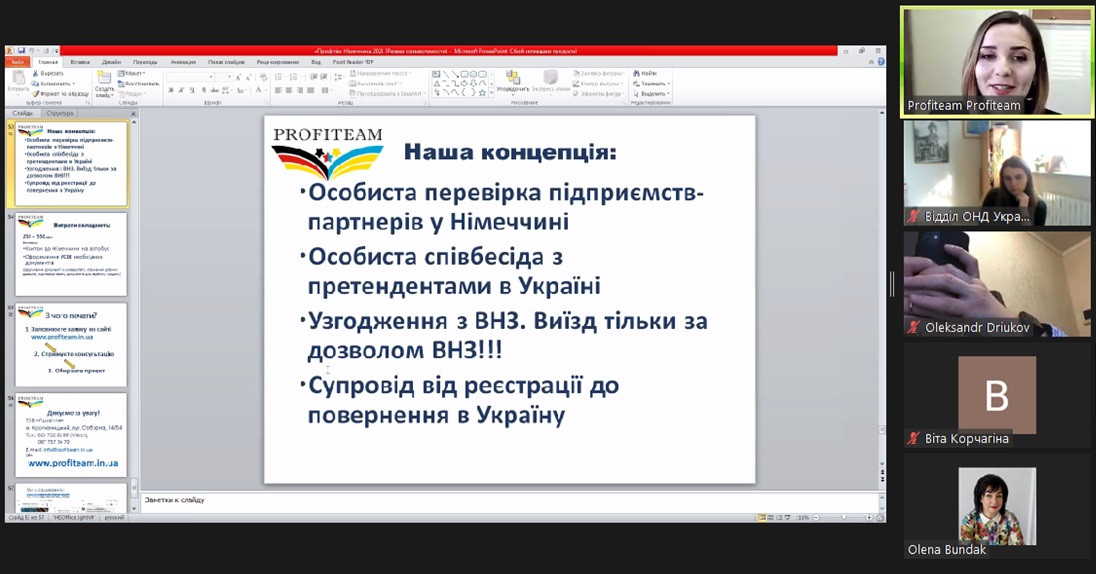Open Выделить (Select) dropdown
The height and width of the screenshot is (574, 1096).
tap(651, 93)
